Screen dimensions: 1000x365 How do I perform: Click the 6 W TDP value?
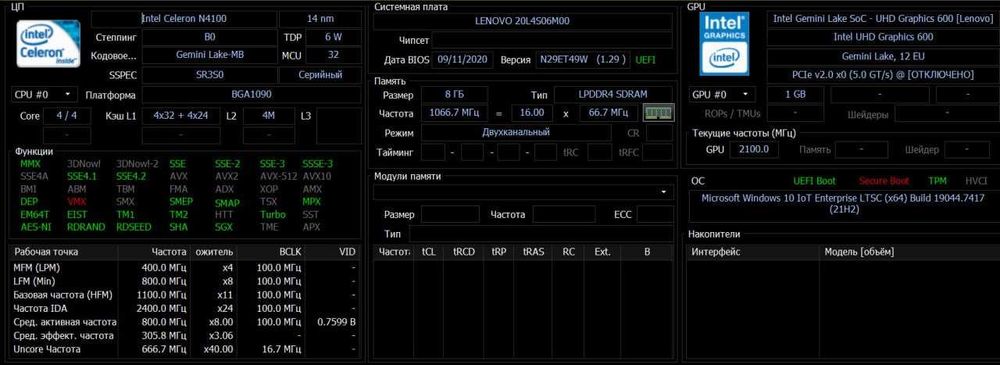pyautogui.click(x=333, y=37)
